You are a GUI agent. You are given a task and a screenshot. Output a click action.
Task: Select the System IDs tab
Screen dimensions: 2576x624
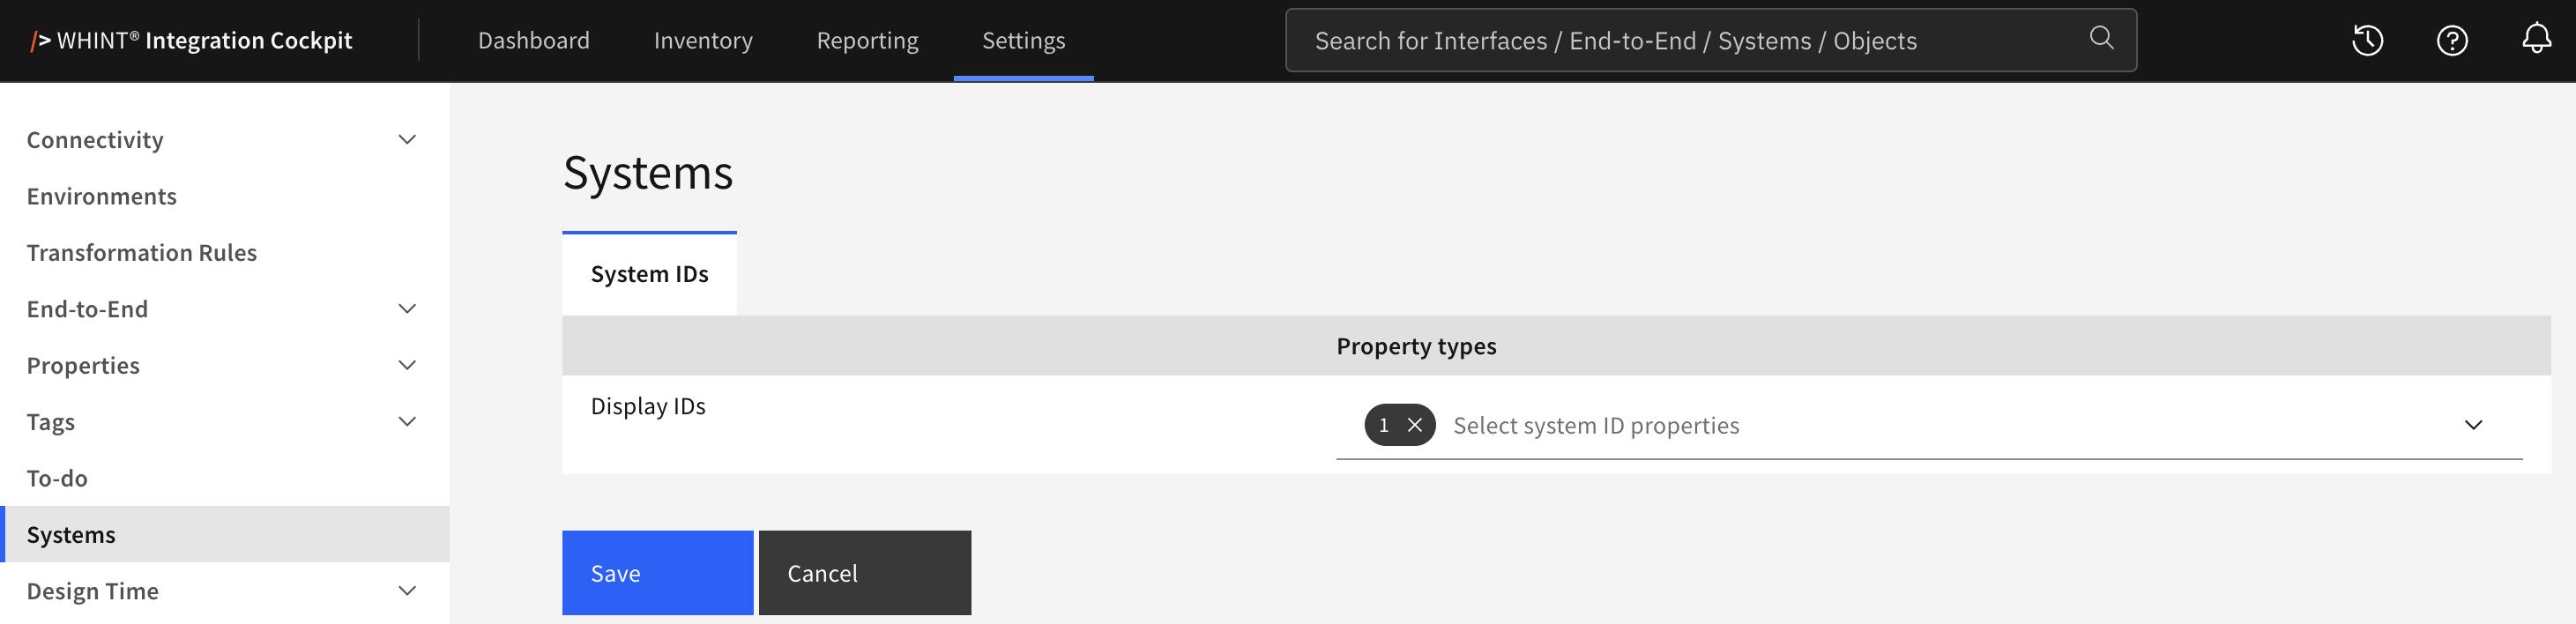(x=649, y=274)
